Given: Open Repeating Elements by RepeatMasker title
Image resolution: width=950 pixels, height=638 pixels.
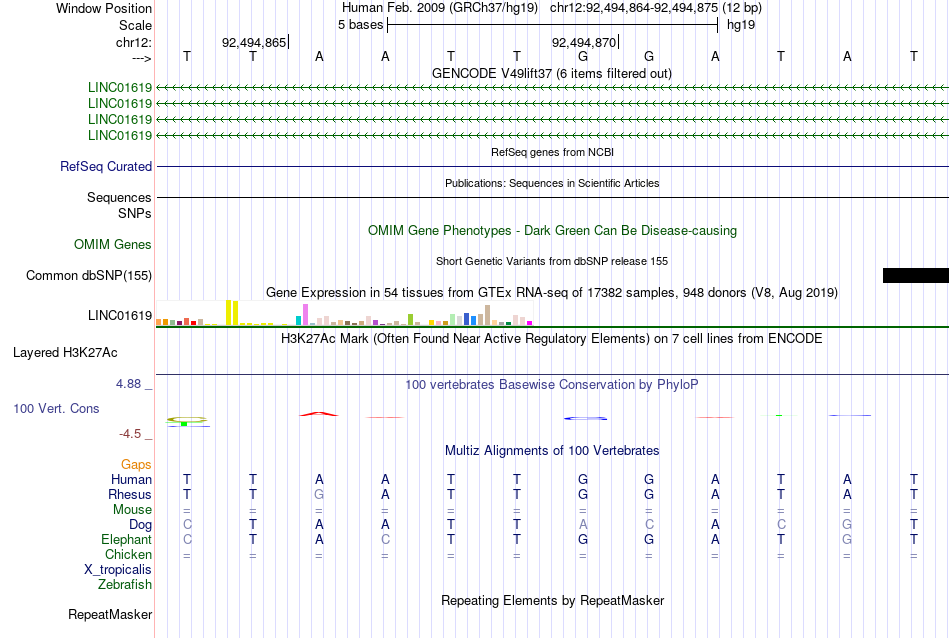Looking at the screenshot, I should [552, 601].
